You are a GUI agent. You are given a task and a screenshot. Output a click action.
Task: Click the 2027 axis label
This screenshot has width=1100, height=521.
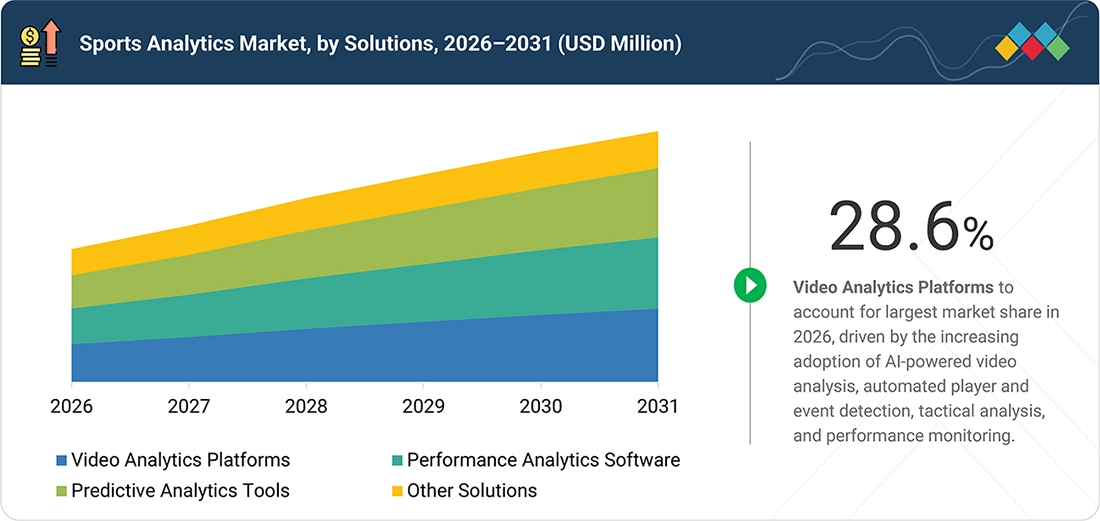tap(189, 407)
